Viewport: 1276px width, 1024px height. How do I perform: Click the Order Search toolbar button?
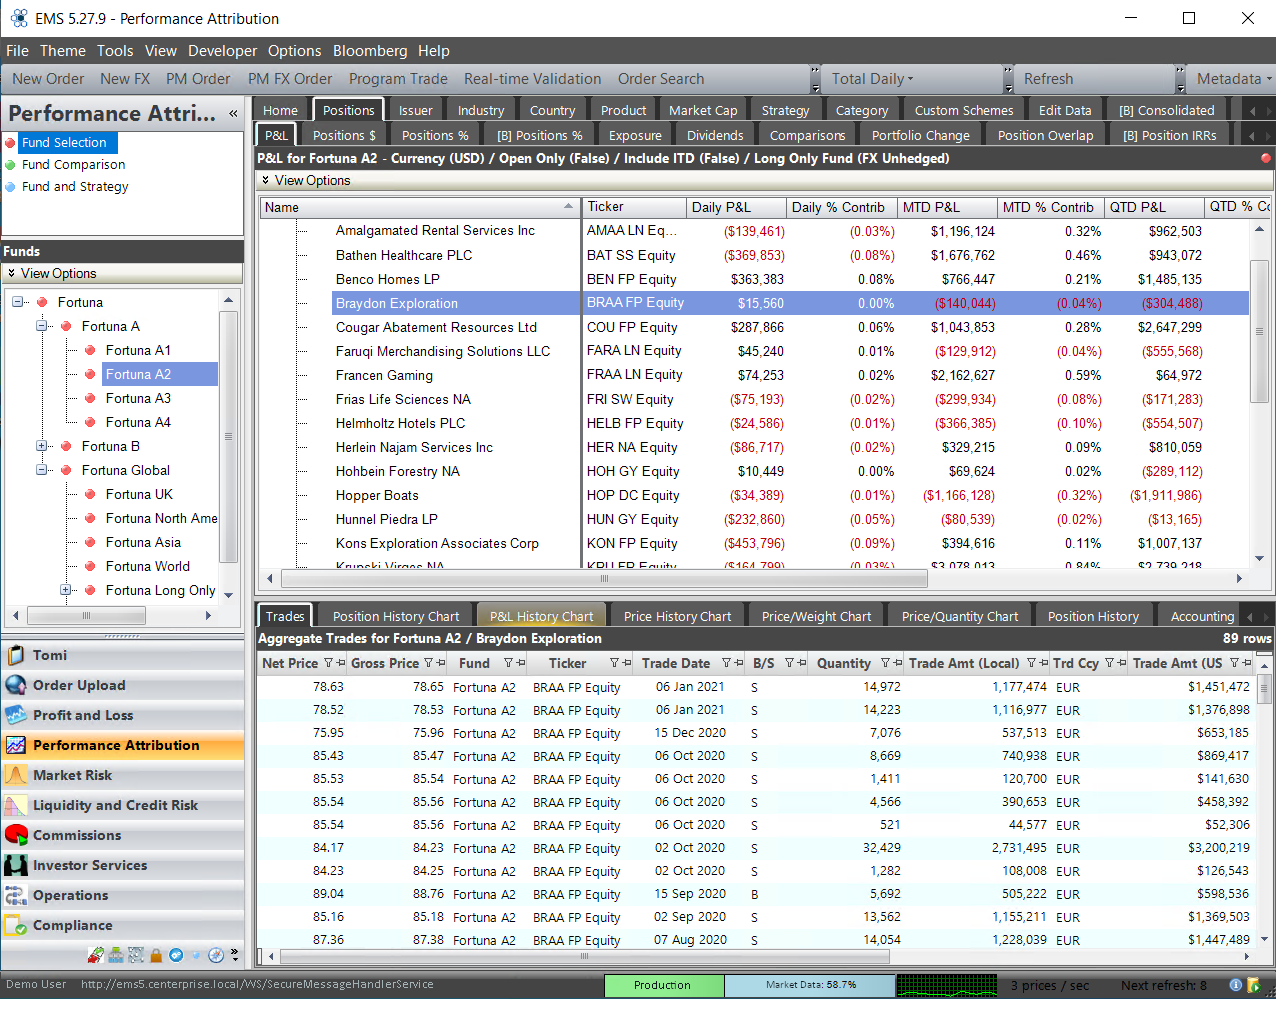[x=660, y=79]
